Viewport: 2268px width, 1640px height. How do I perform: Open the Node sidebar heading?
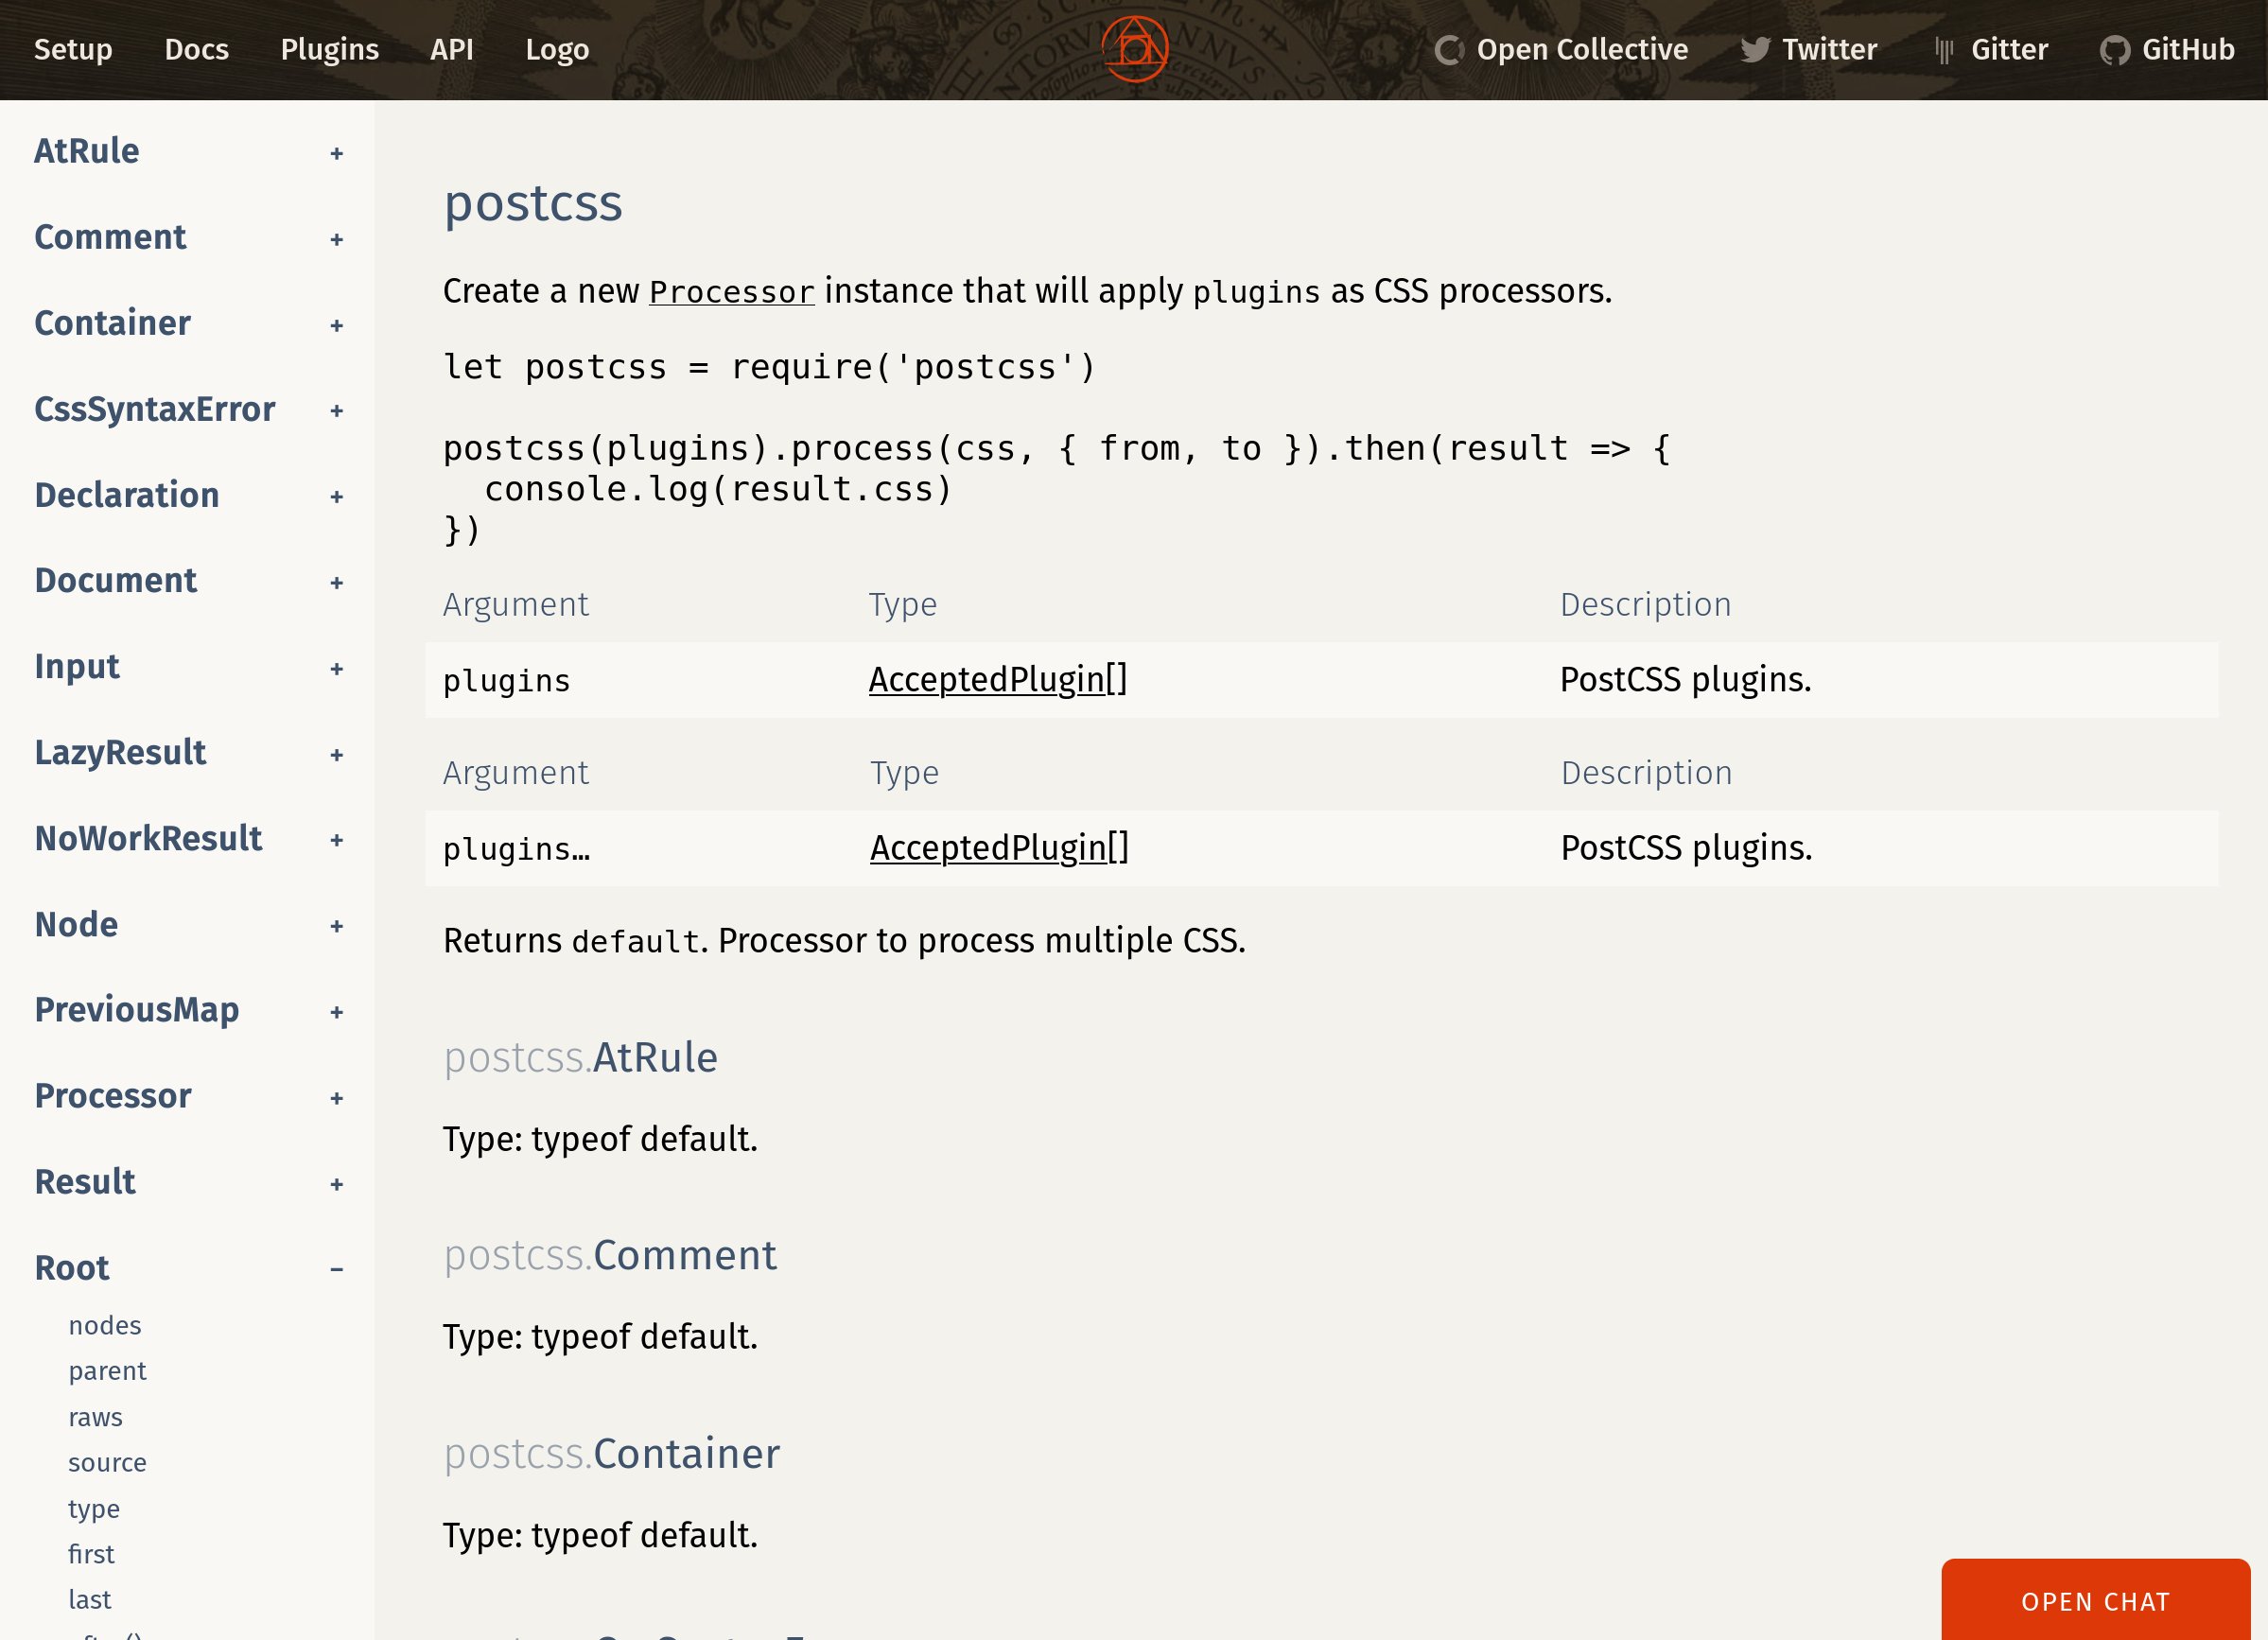[x=76, y=924]
